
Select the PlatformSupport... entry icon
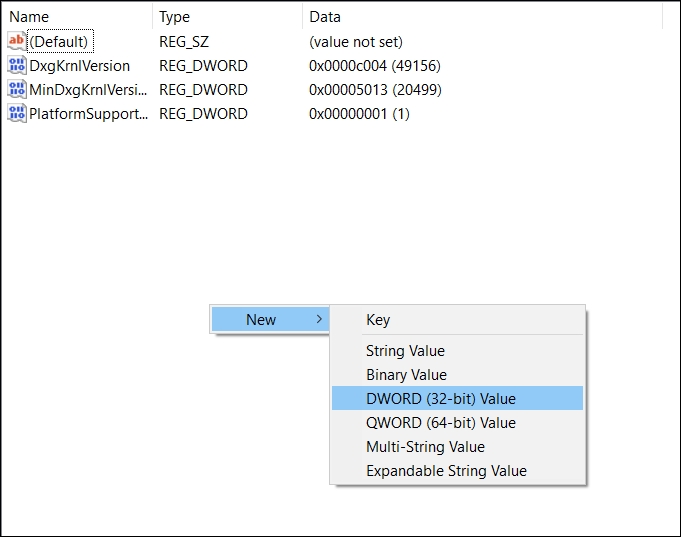[x=17, y=113]
